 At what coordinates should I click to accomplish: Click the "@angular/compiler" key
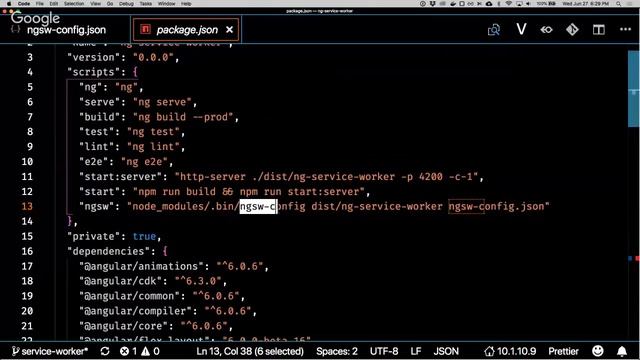click(135, 311)
